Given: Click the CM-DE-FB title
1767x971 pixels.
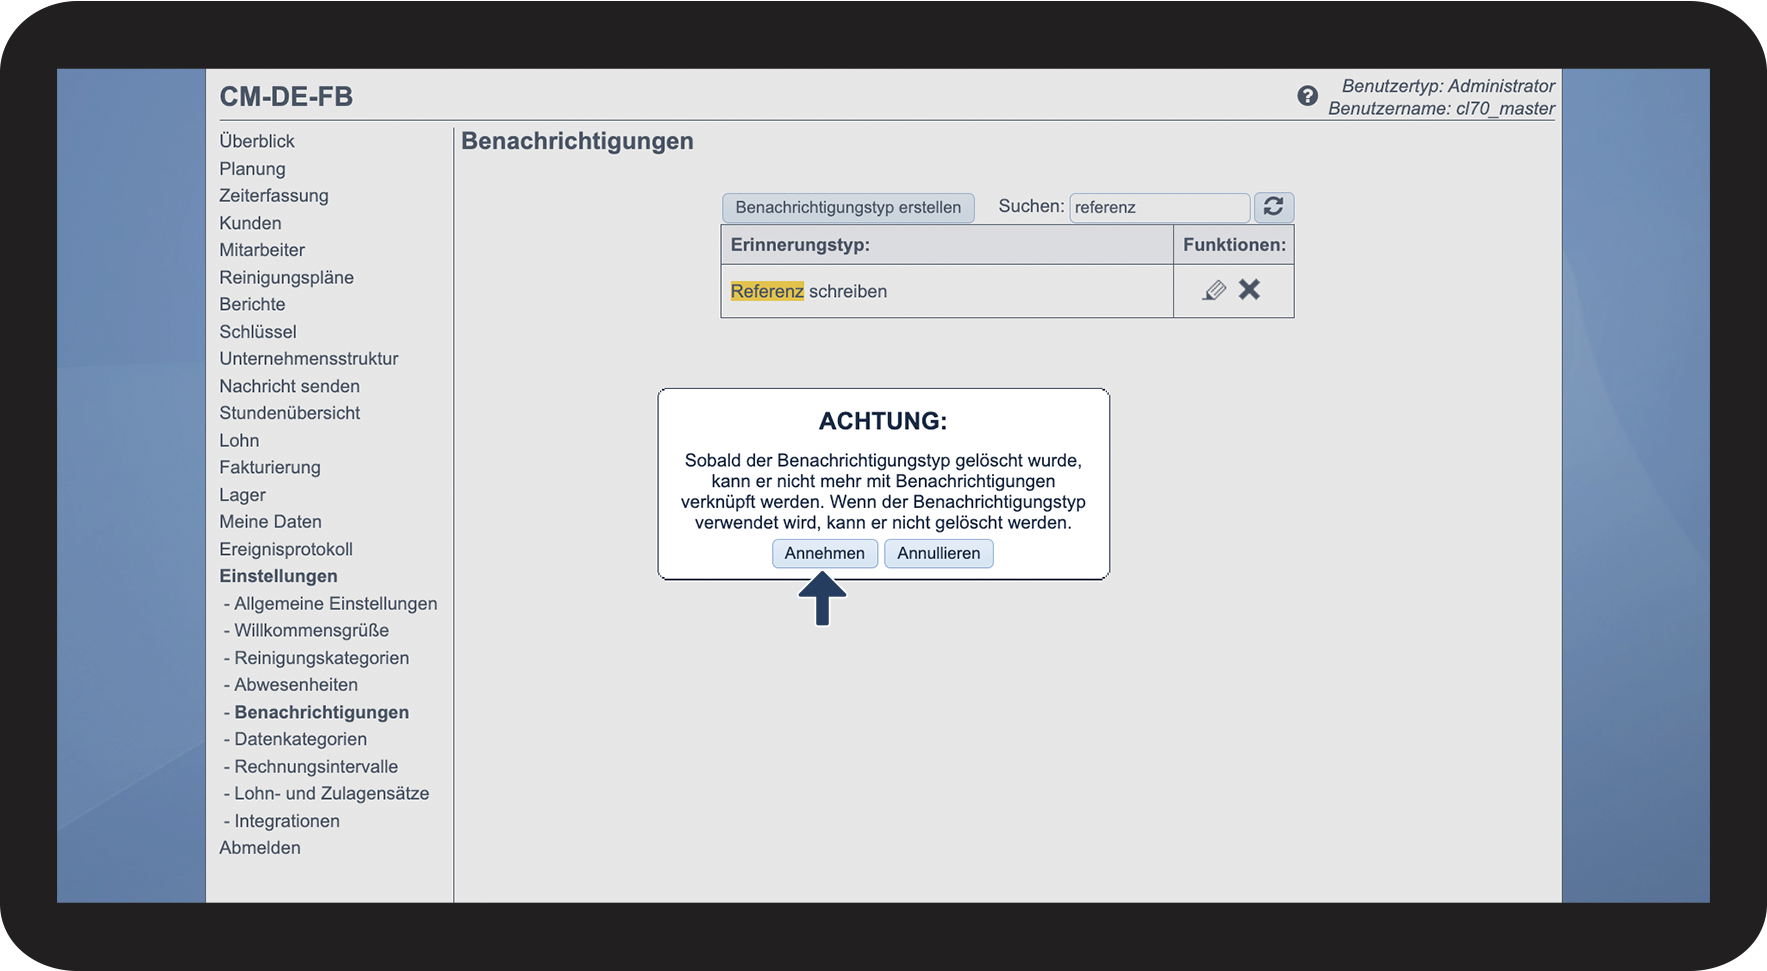Looking at the screenshot, I should coord(286,96).
